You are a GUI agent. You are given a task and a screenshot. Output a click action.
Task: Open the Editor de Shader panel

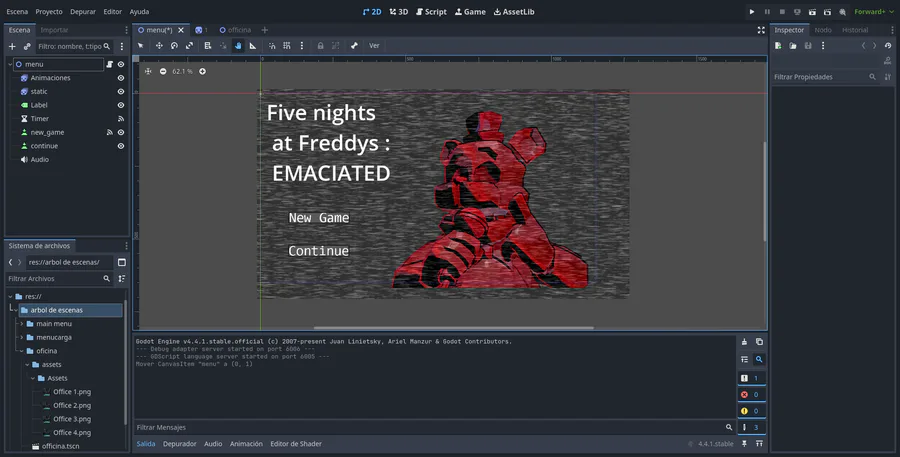click(x=296, y=444)
